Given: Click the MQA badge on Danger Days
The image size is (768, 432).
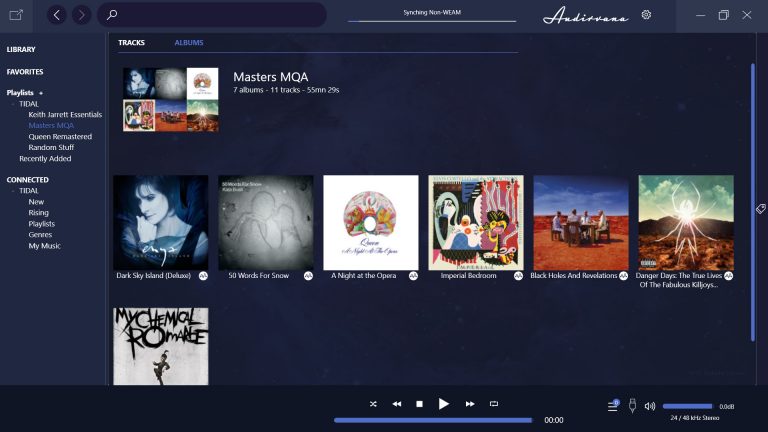Looking at the screenshot, I should (x=728, y=276).
